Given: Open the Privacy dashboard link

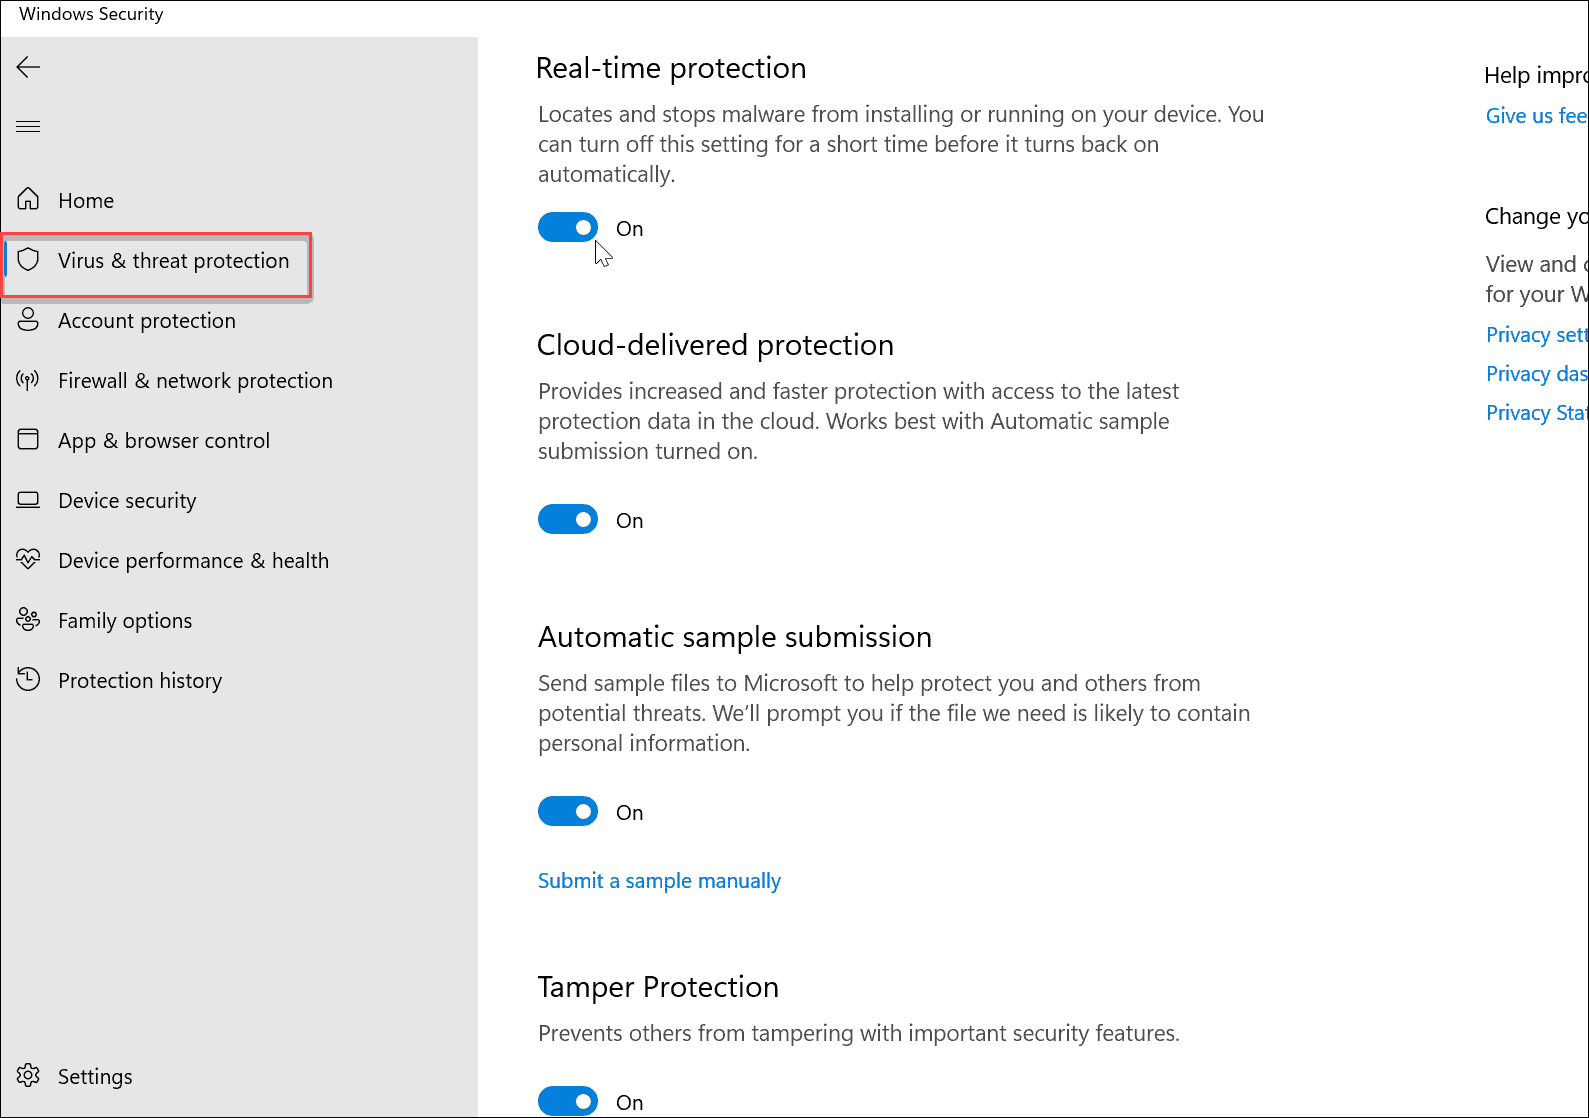Looking at the screenshot, I should pos(1536,373).
